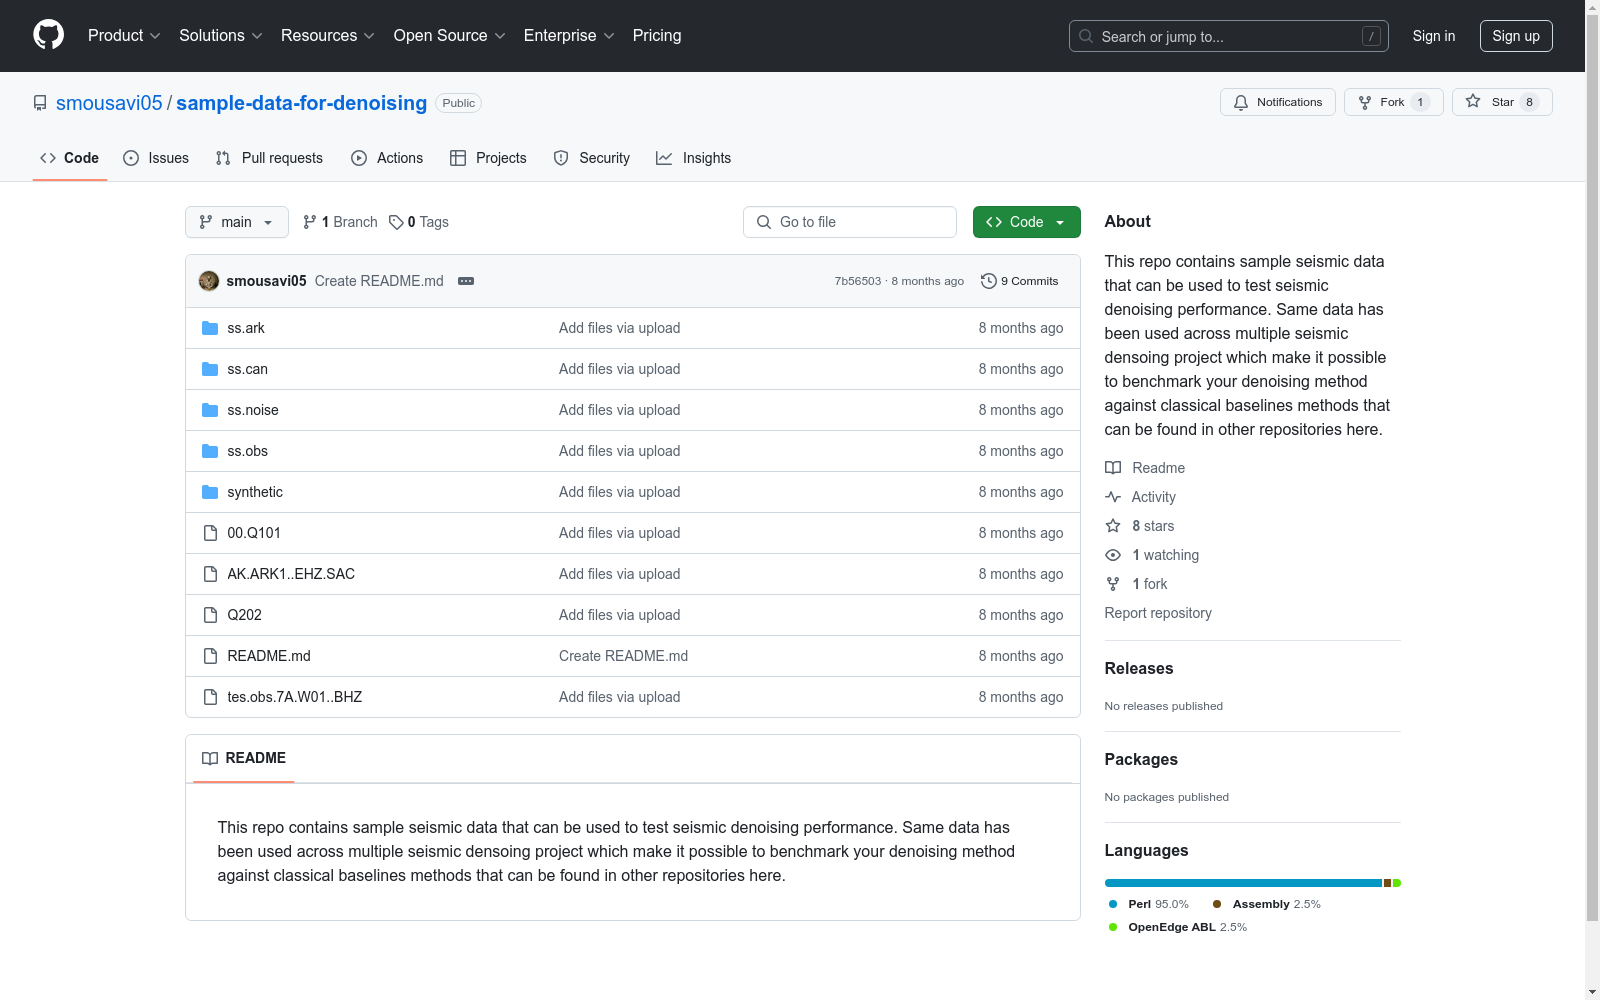1600x1000 pixels.
Task: Open the ss.obs folder icon
Action: coord(210,451)
